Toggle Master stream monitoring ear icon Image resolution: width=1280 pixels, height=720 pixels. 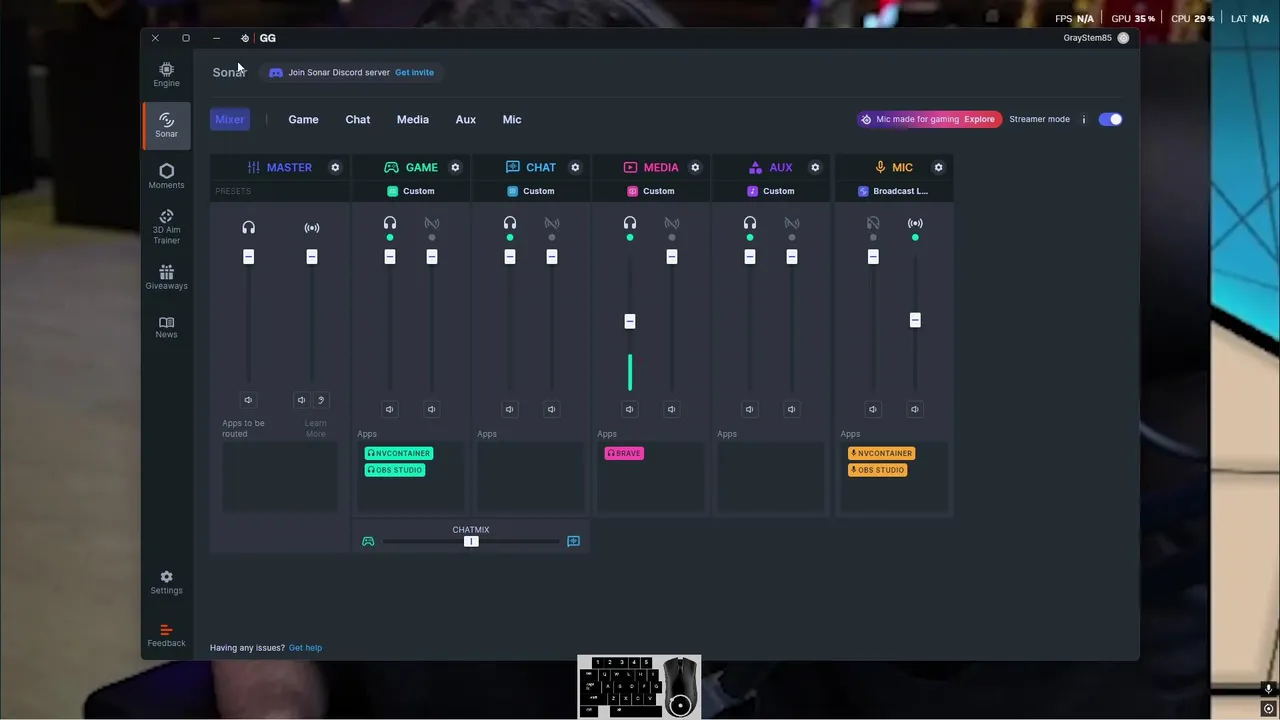321,400
